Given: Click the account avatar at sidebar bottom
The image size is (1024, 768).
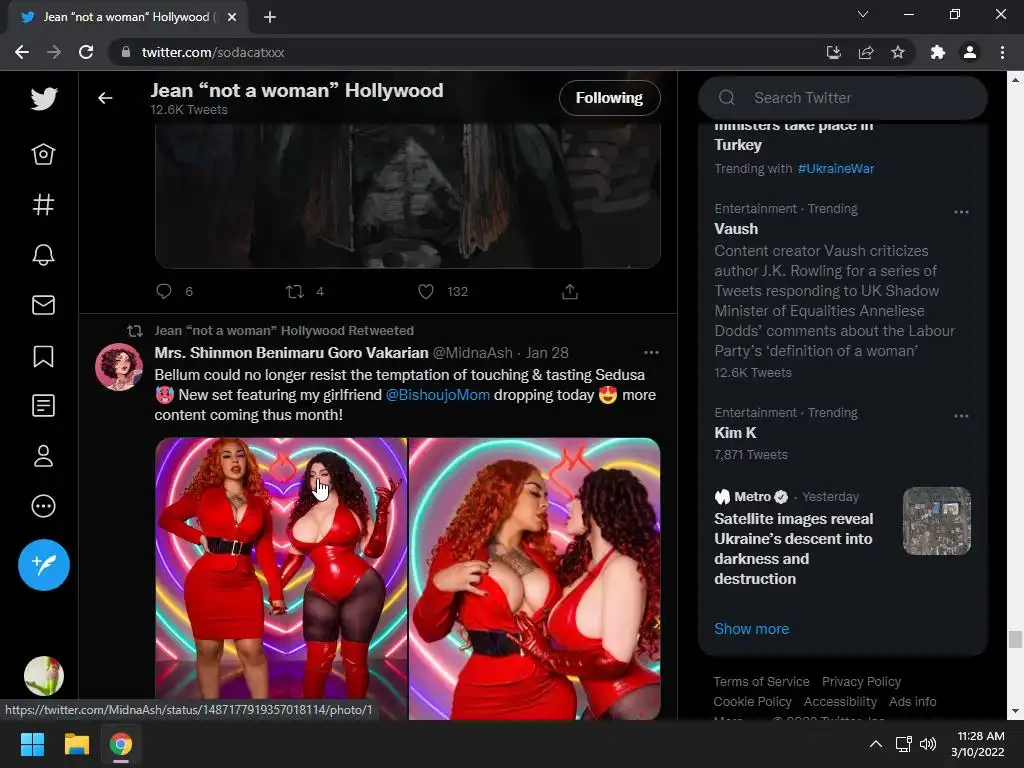Looking at the screenshot, I should pos(44,676).
